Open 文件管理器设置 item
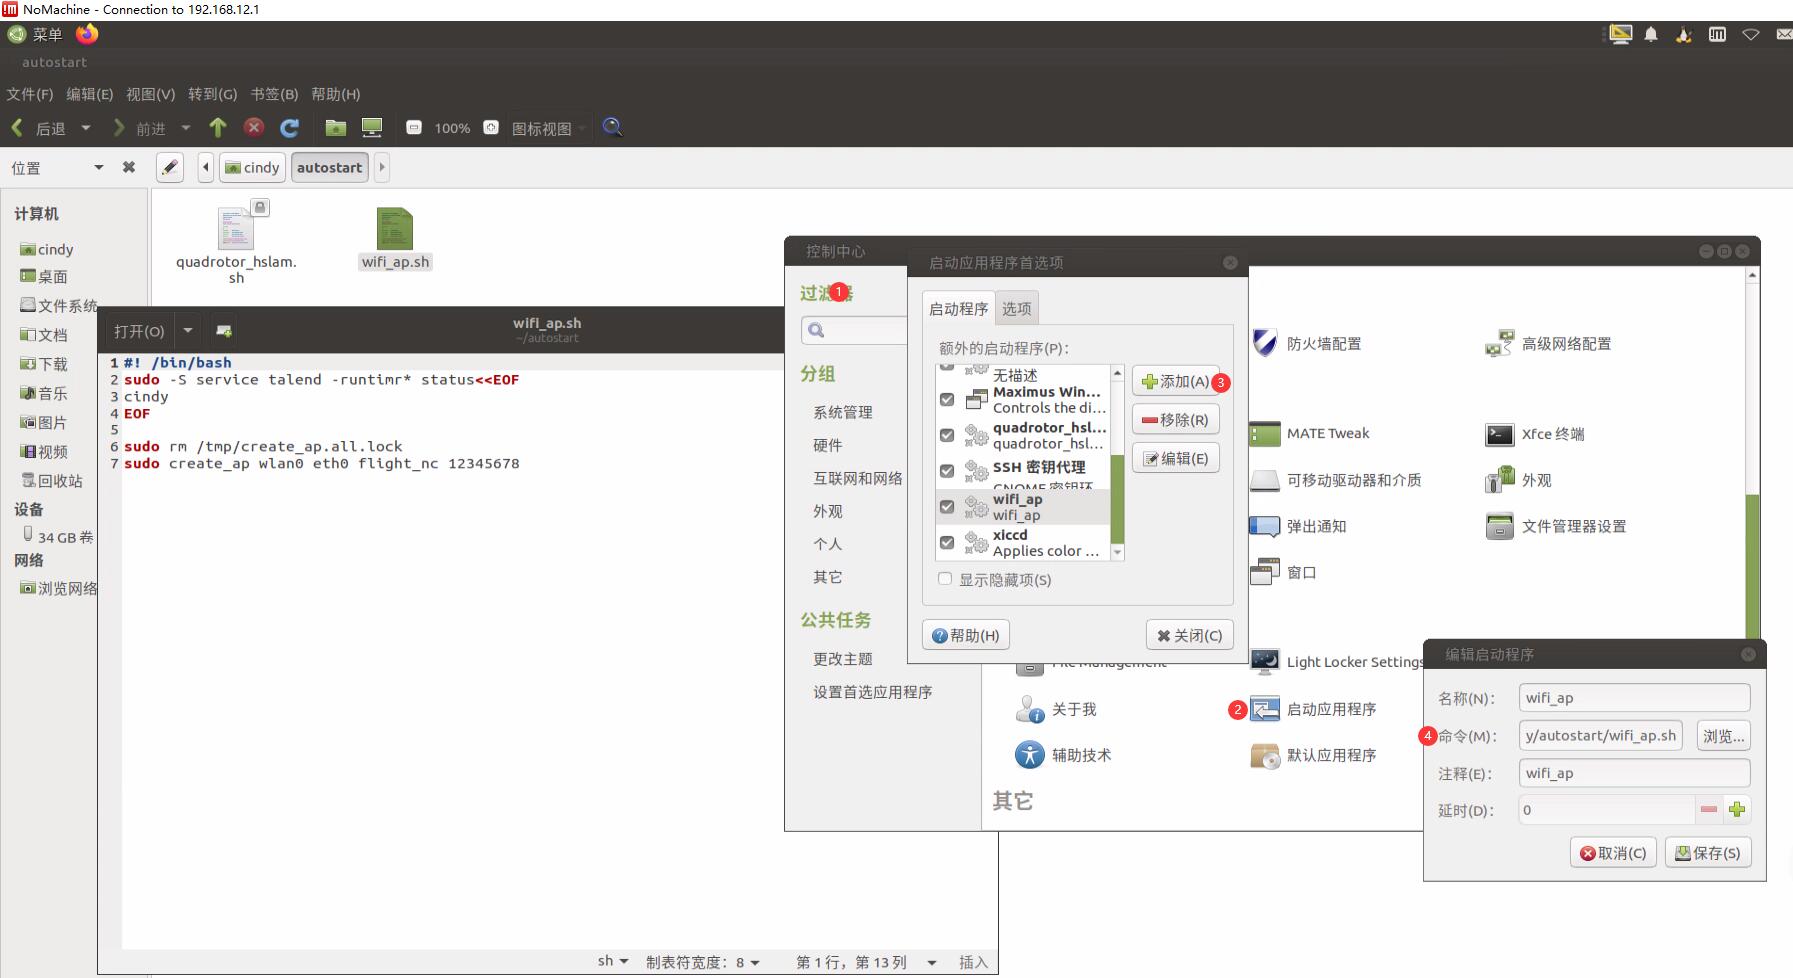1793x978 pixels. click(1556, 526)
